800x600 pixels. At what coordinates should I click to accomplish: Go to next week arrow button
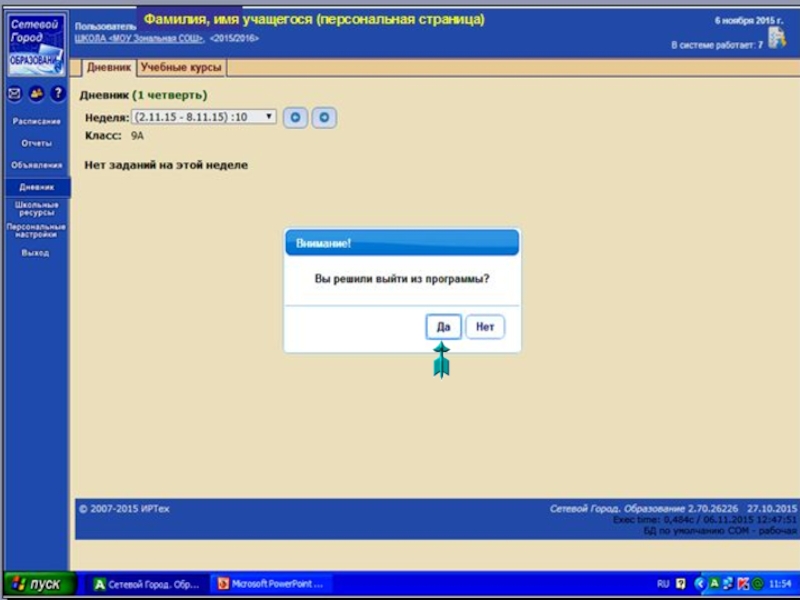[x=323, y=118]
